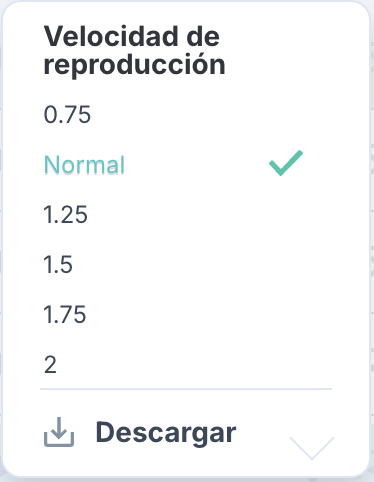Choose Normal playback speed
Image resolution: width=374 pixels, height=482 pixels.
click(x=186, y=164)
